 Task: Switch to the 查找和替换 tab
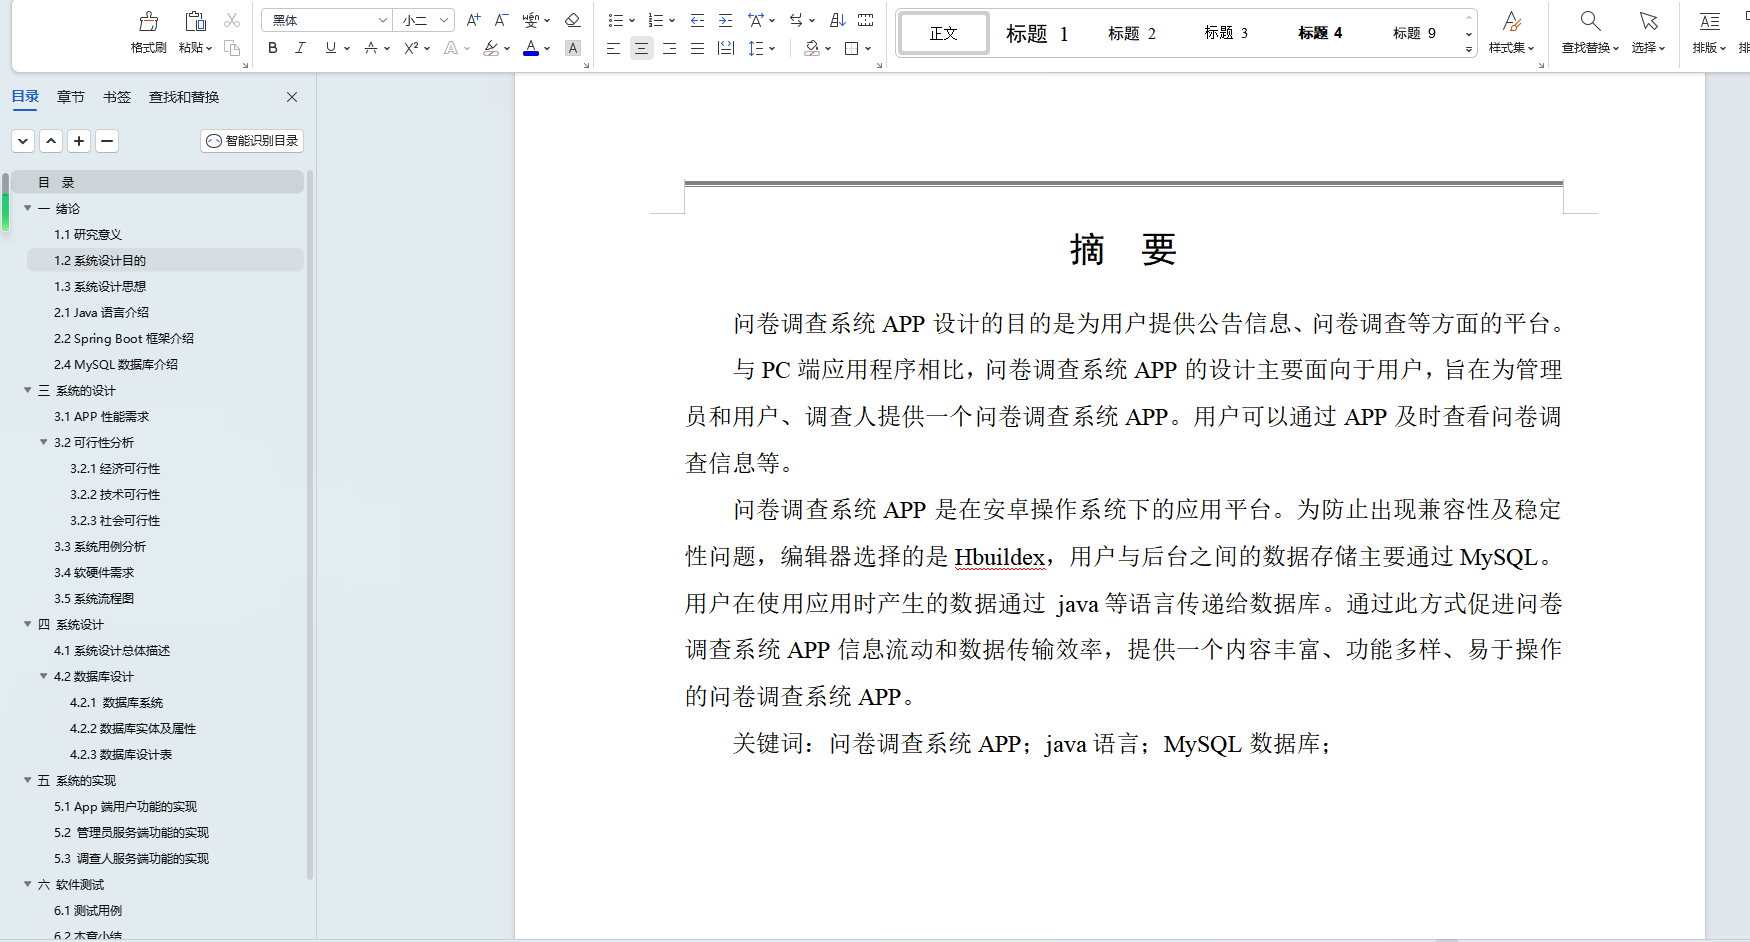click(x=184, y=97)
